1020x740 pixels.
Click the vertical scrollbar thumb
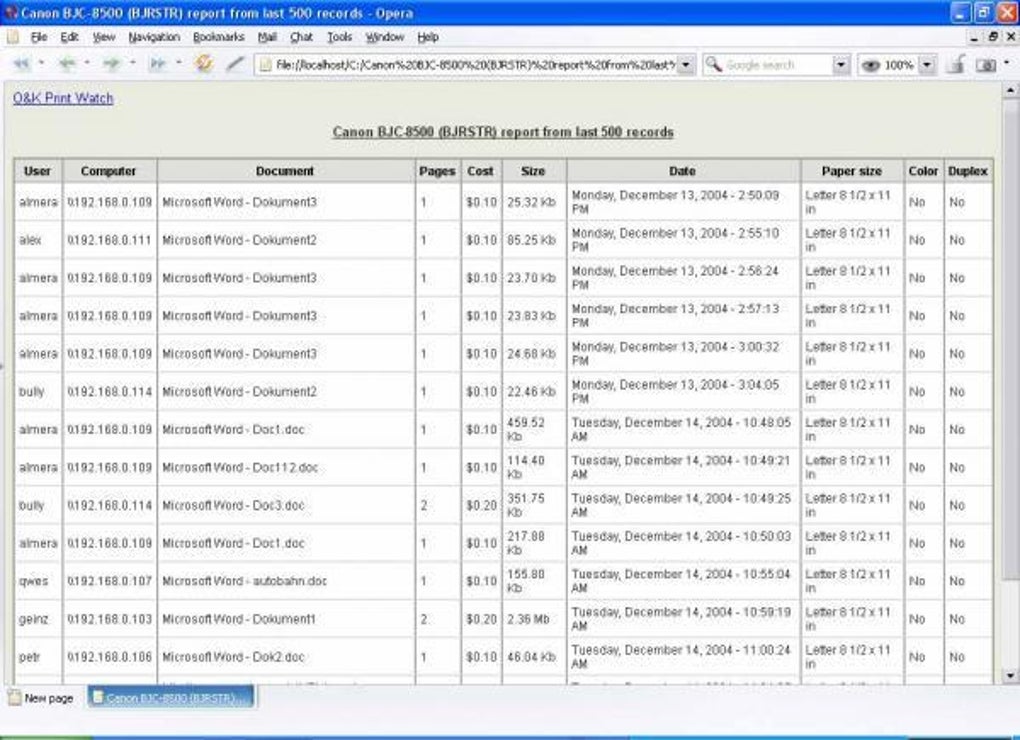(1010, 341)
